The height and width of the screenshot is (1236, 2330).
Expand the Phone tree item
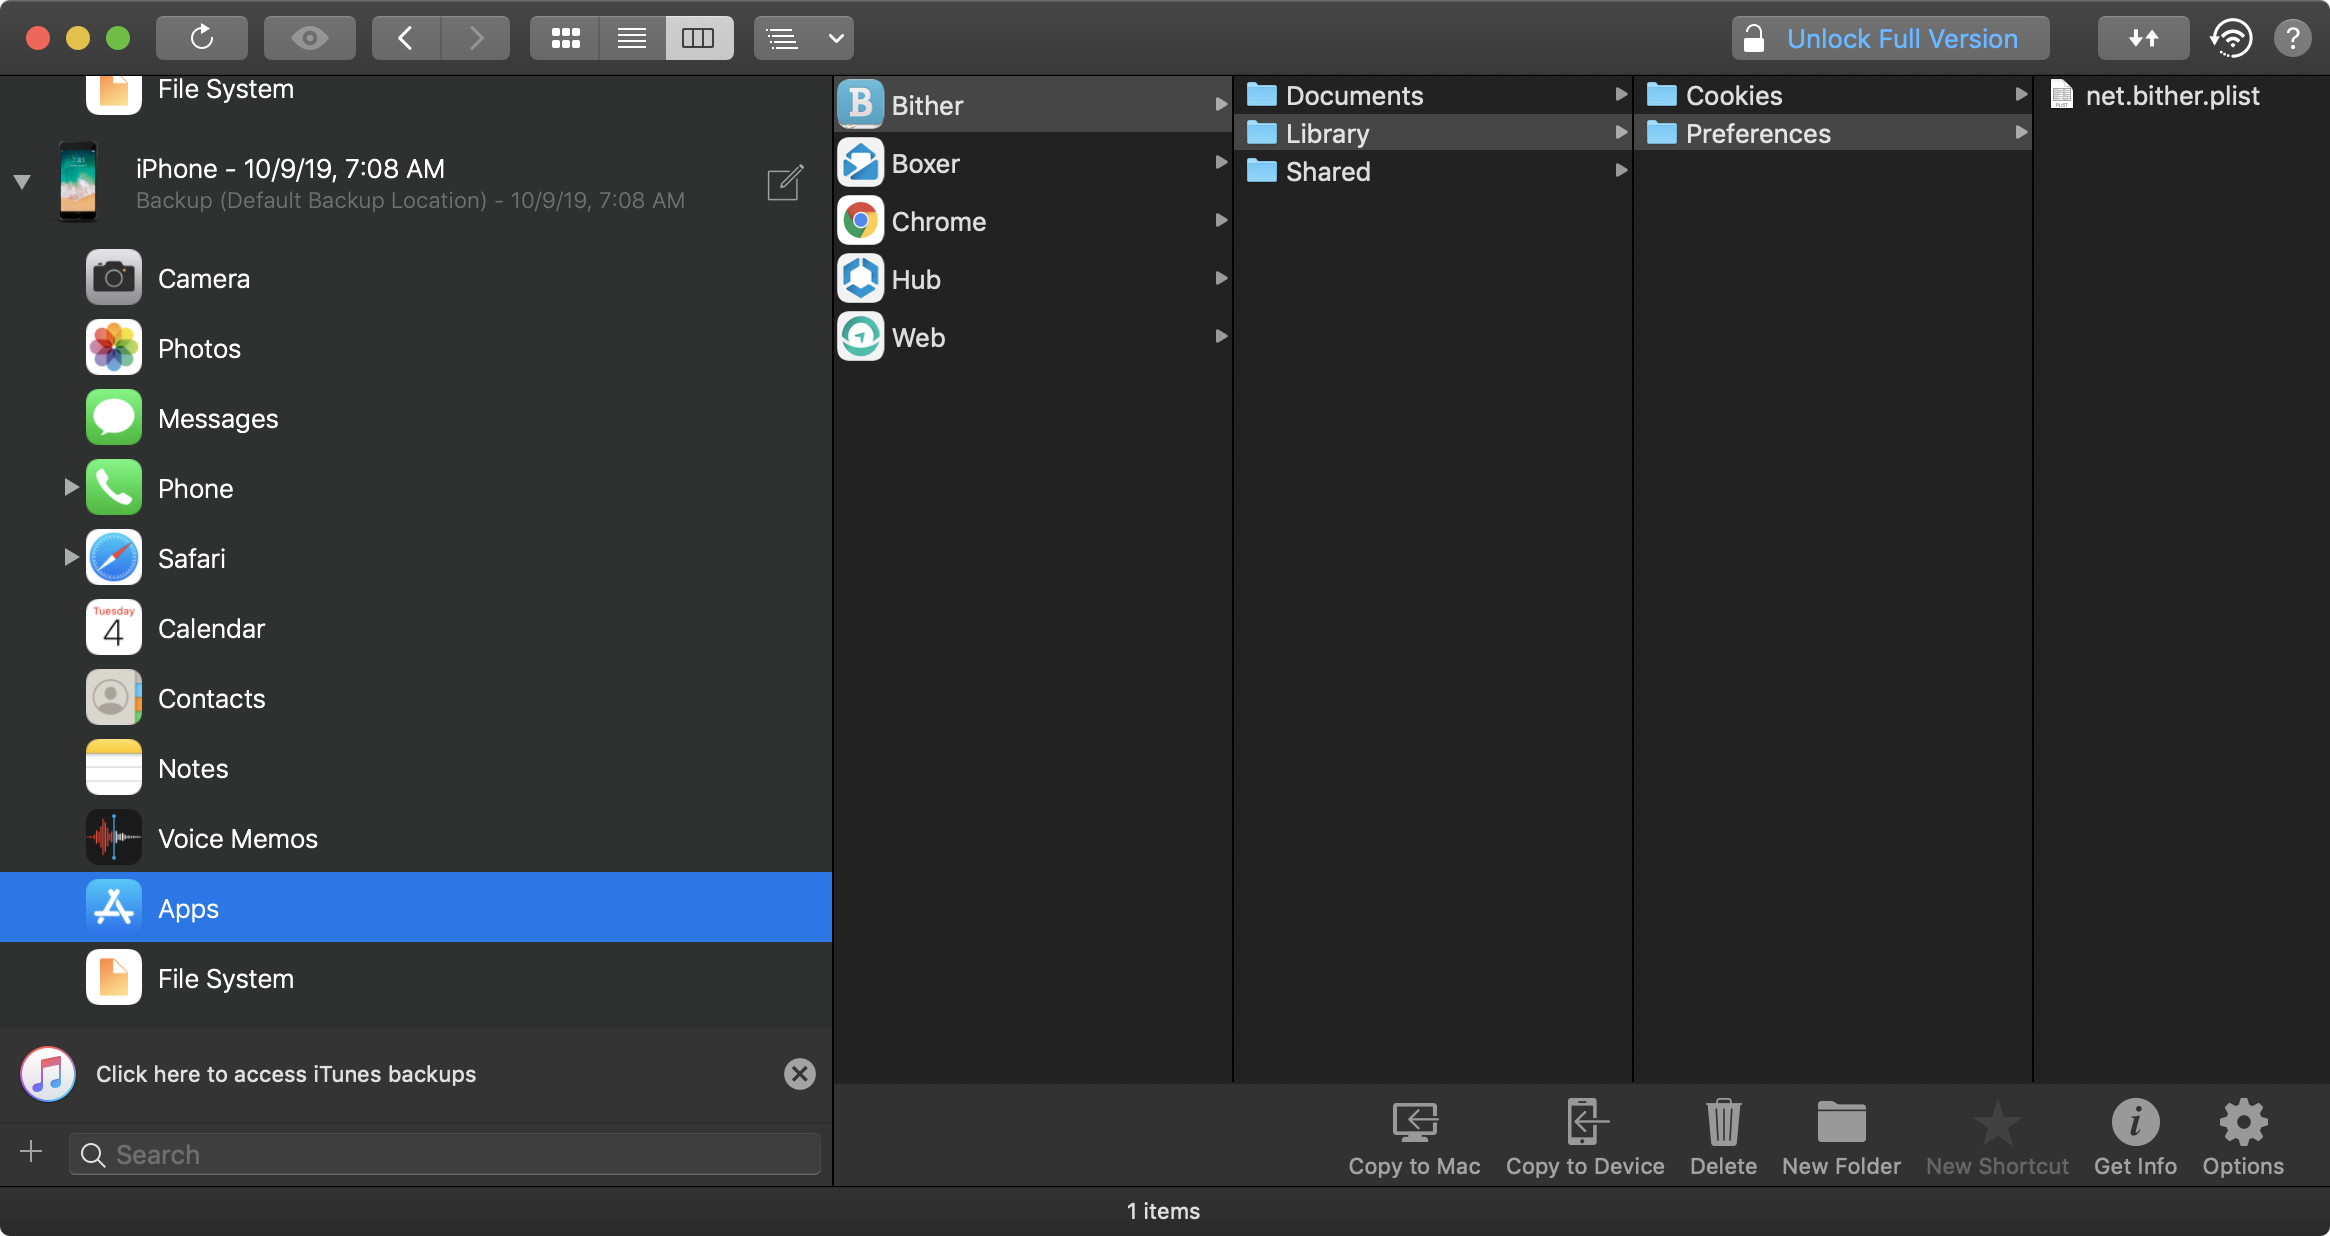tap(68, 487)
